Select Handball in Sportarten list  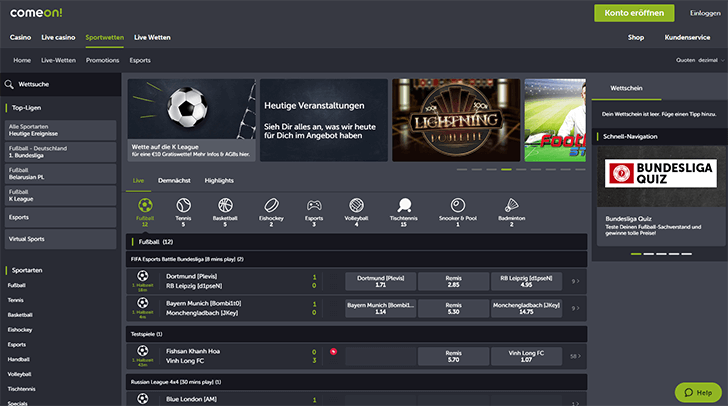[x=19, y=359]
